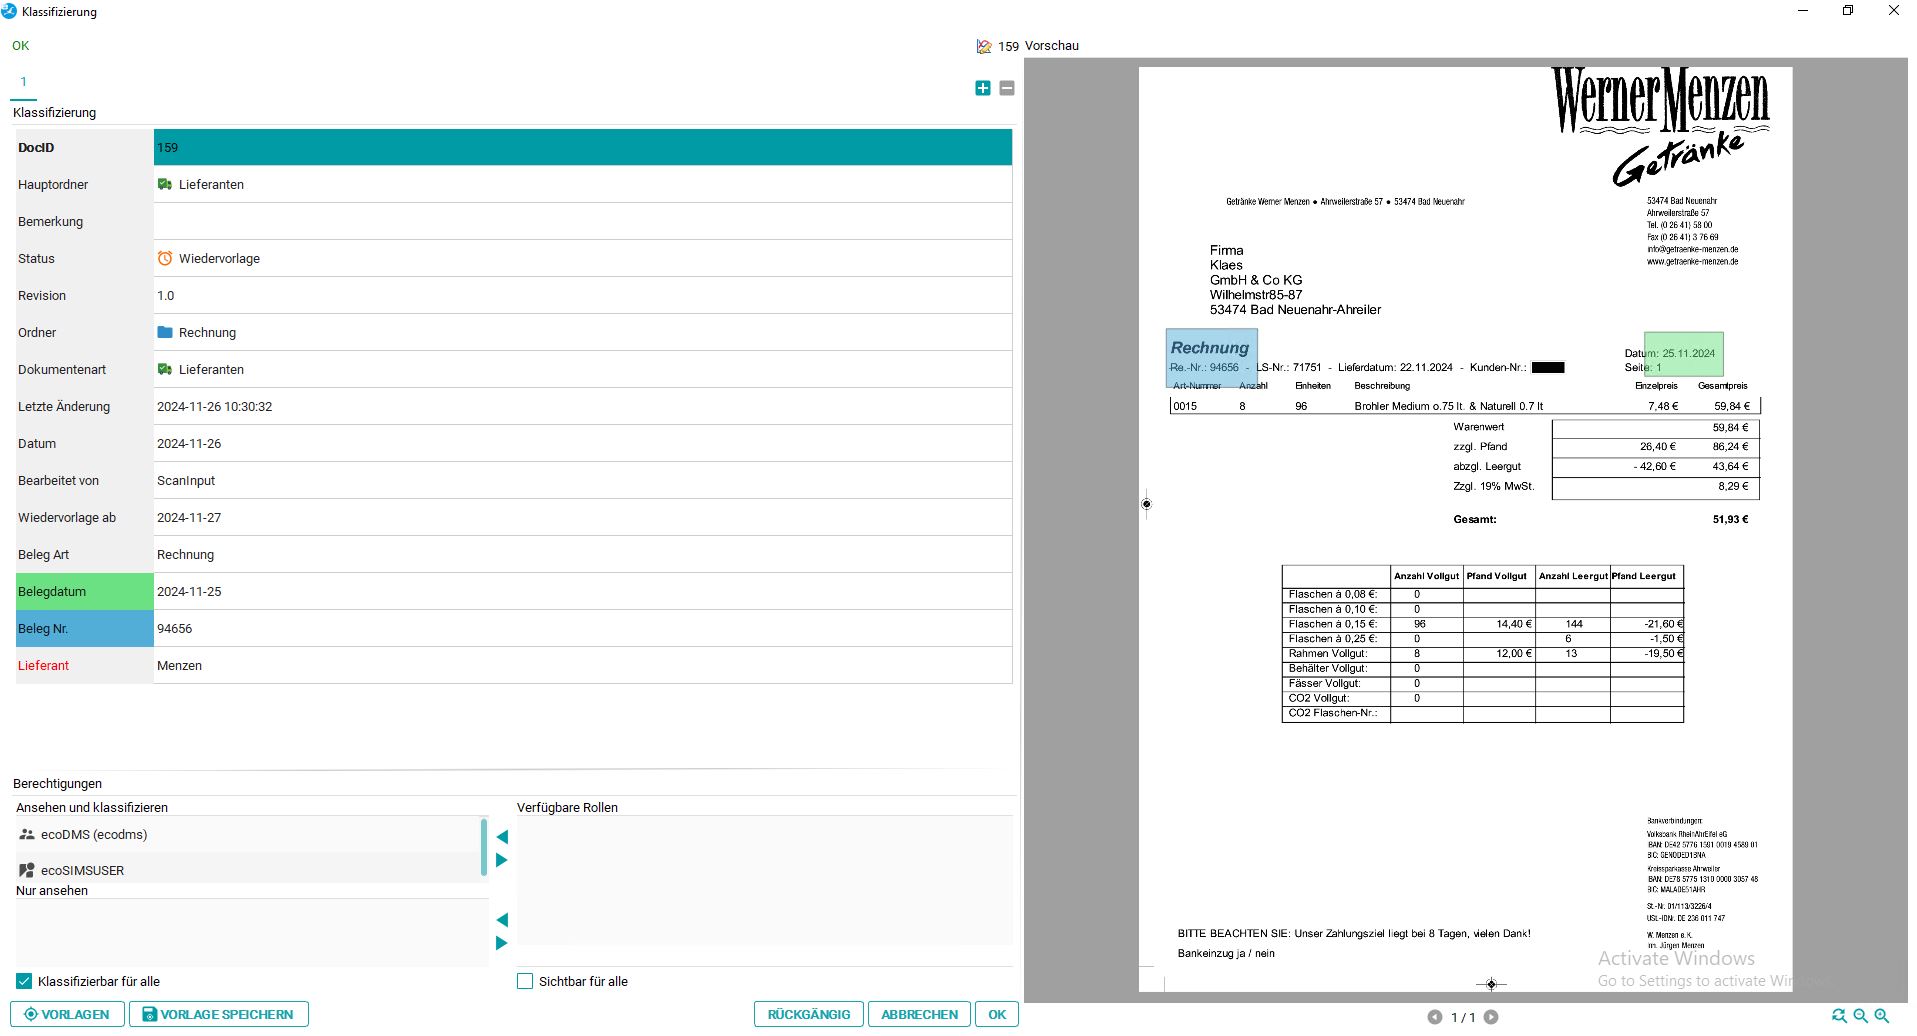The width and height of the screenshot is (1917, 1036).
Task: Go to next preview page arrow
Action: (x=1491, y=1017)
